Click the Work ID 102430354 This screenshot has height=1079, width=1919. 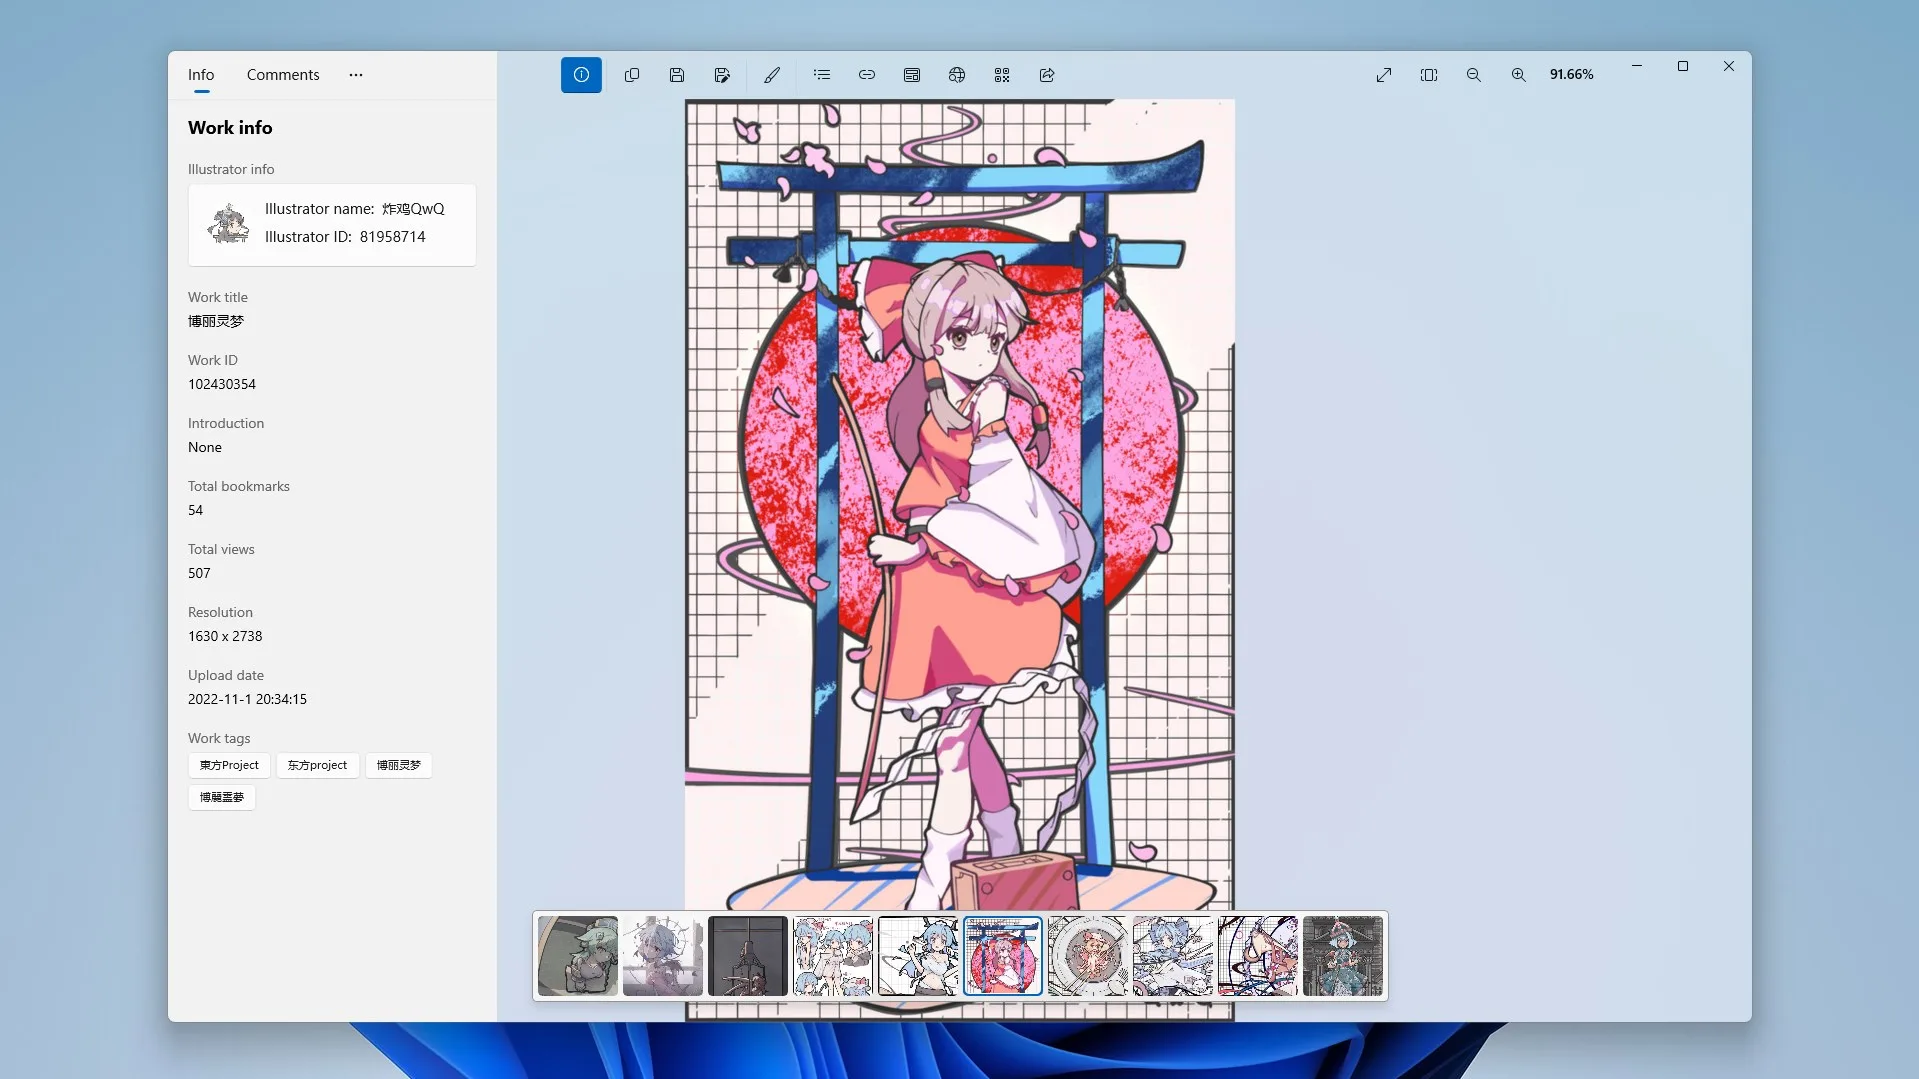[x=222, y=384]
